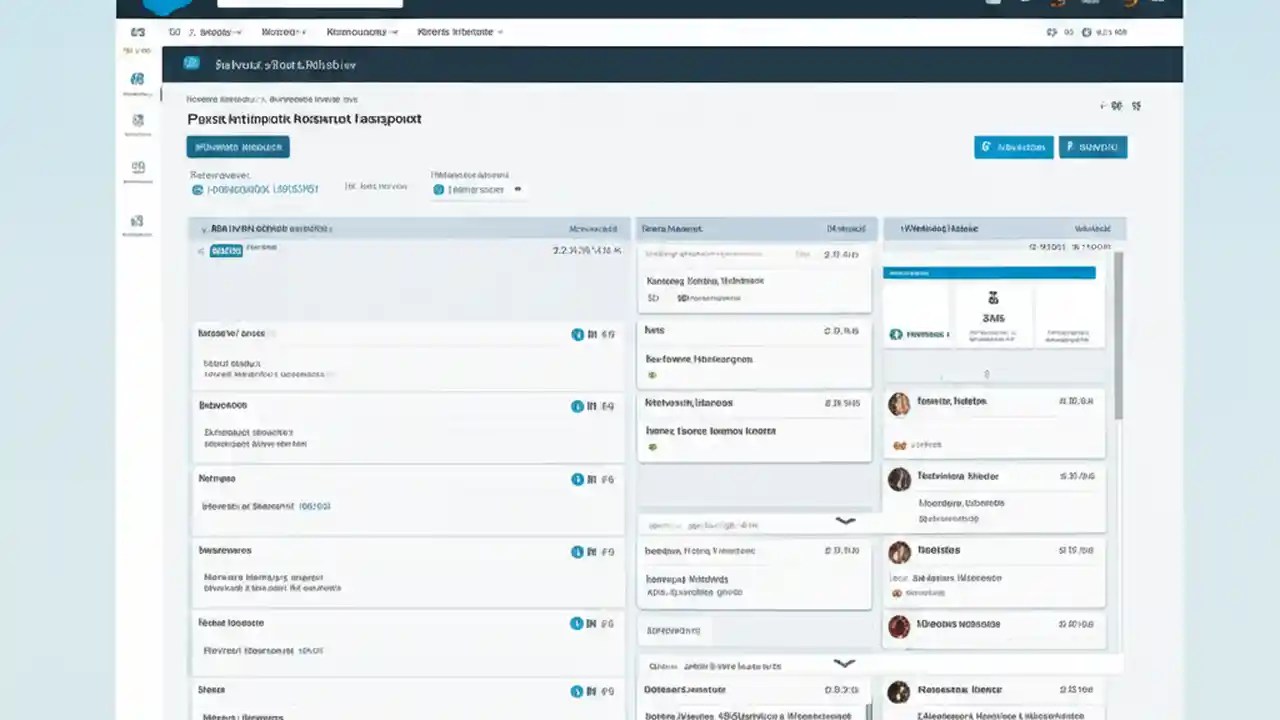Image resolution: width=1280 pixels, height=720 pixels.
Task: Select the first icon in the left sidebar
Action: point(137,78)
